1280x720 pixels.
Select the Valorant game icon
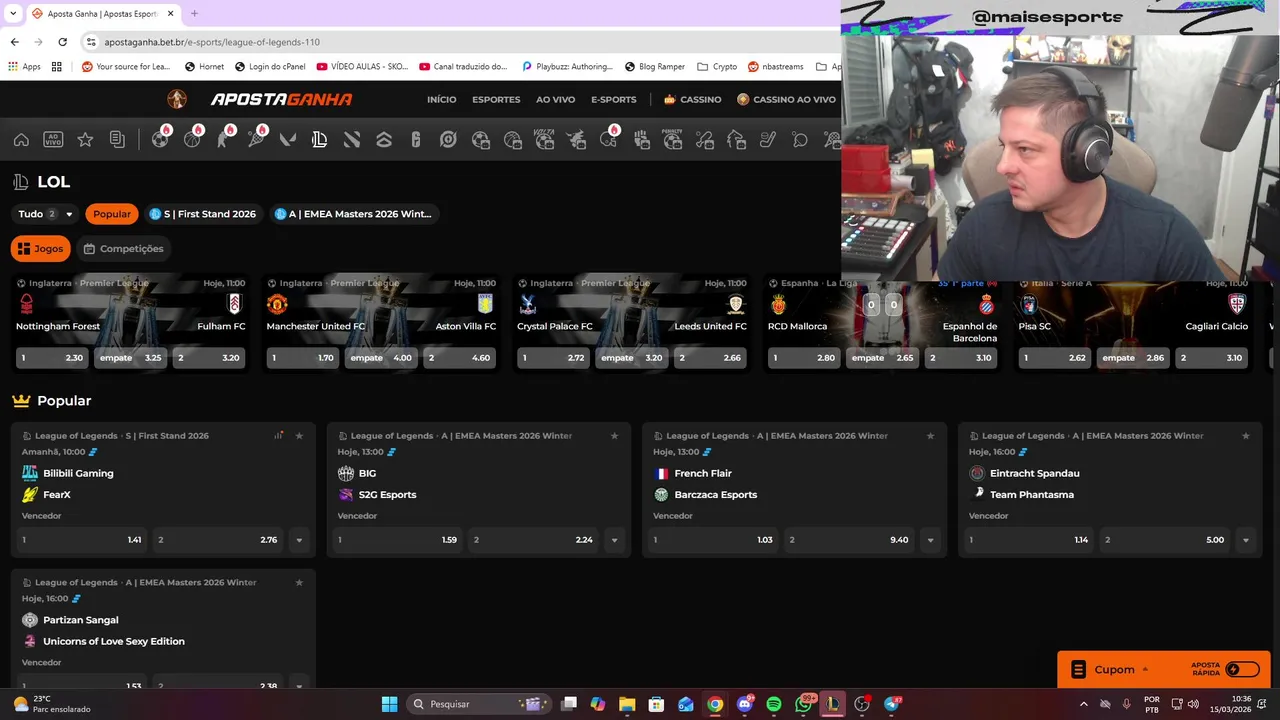click(288, 140)
